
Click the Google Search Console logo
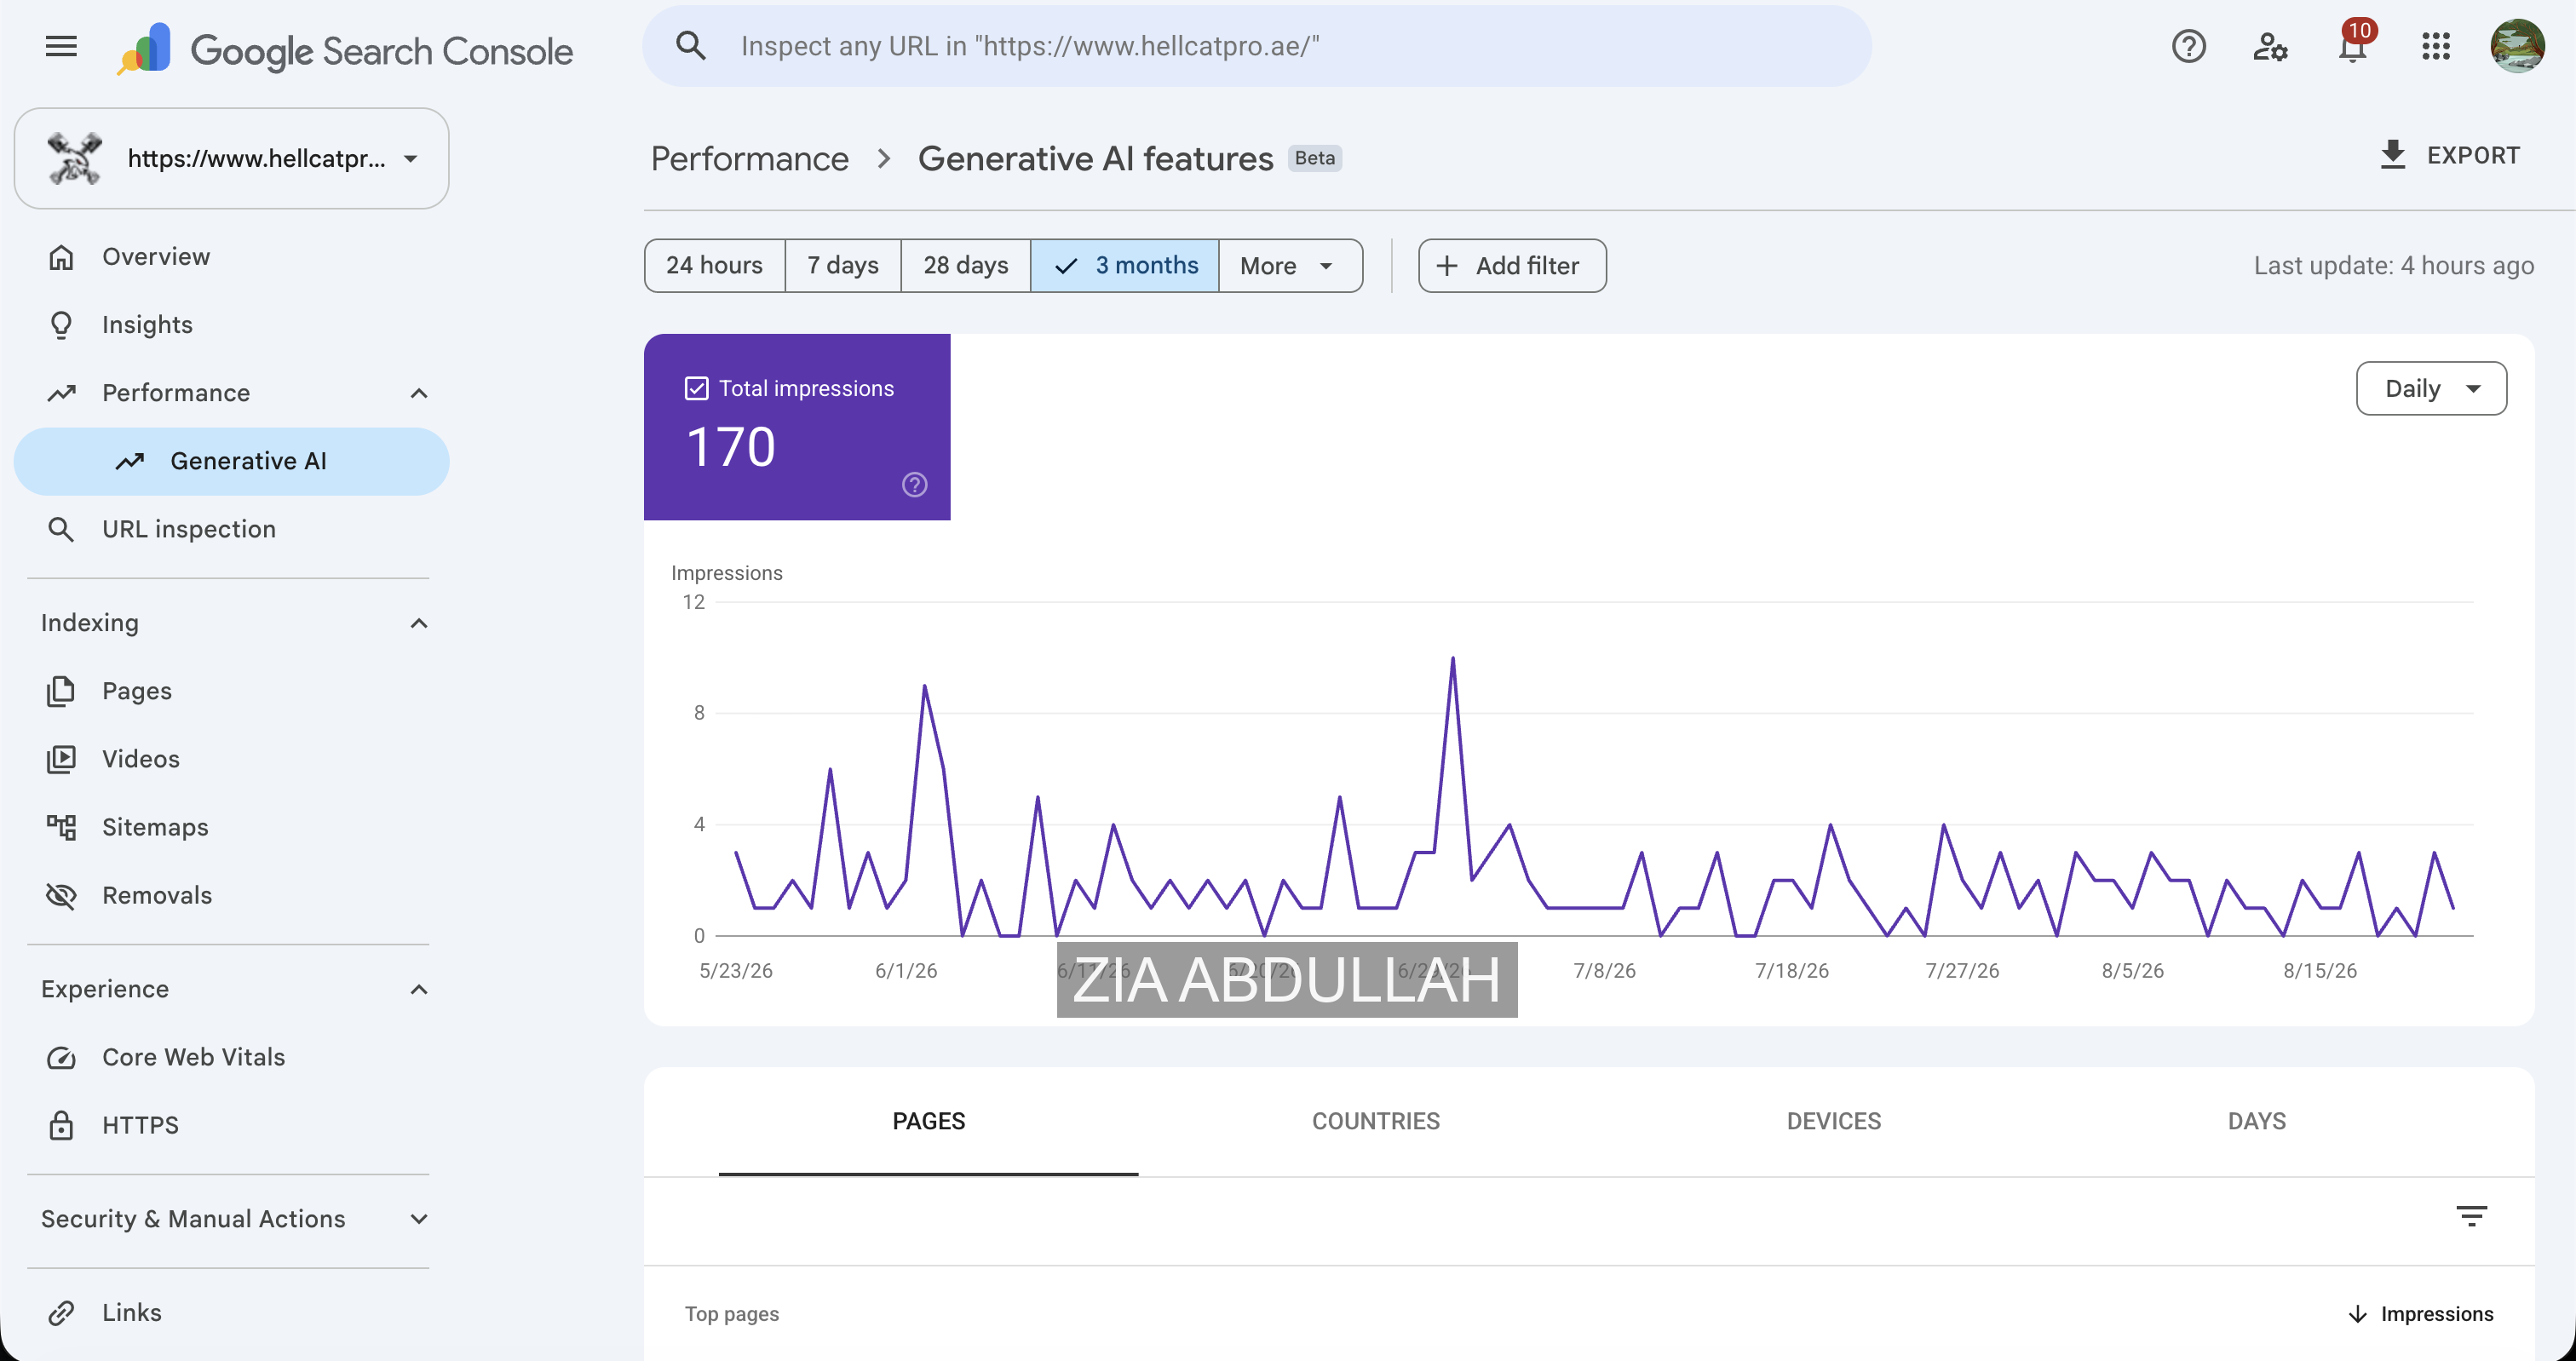tap(345, 50)
